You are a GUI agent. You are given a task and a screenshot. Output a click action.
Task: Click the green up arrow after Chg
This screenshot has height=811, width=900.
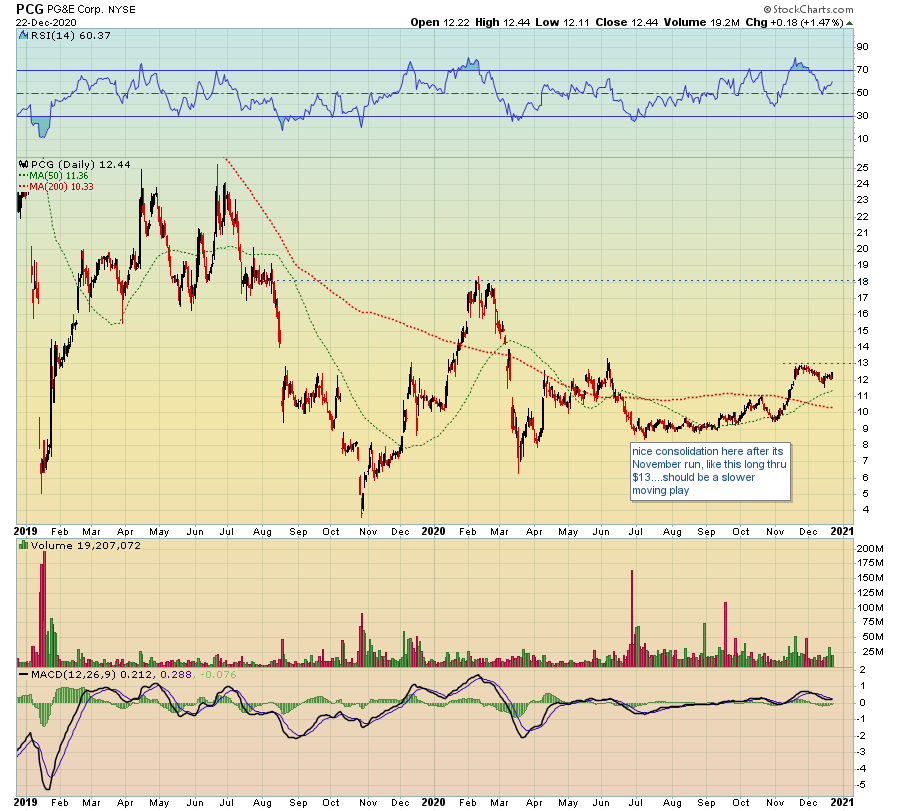(x=849, y=23)
